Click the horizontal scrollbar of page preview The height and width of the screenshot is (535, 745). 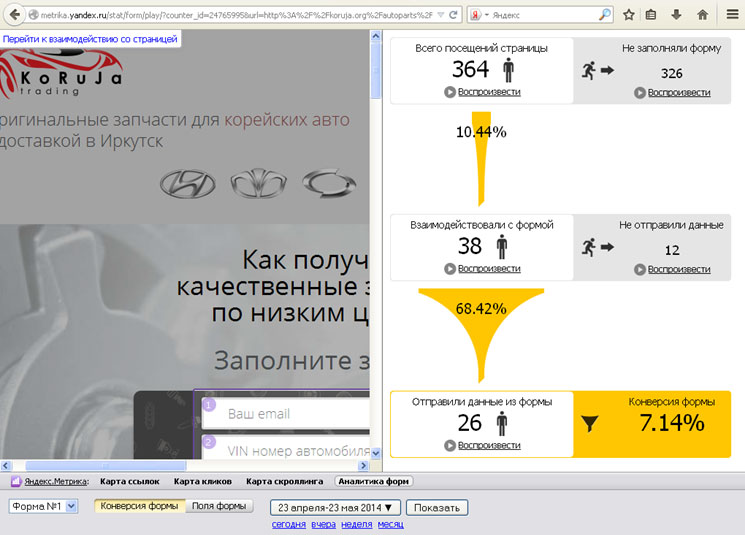coord(180,466)
